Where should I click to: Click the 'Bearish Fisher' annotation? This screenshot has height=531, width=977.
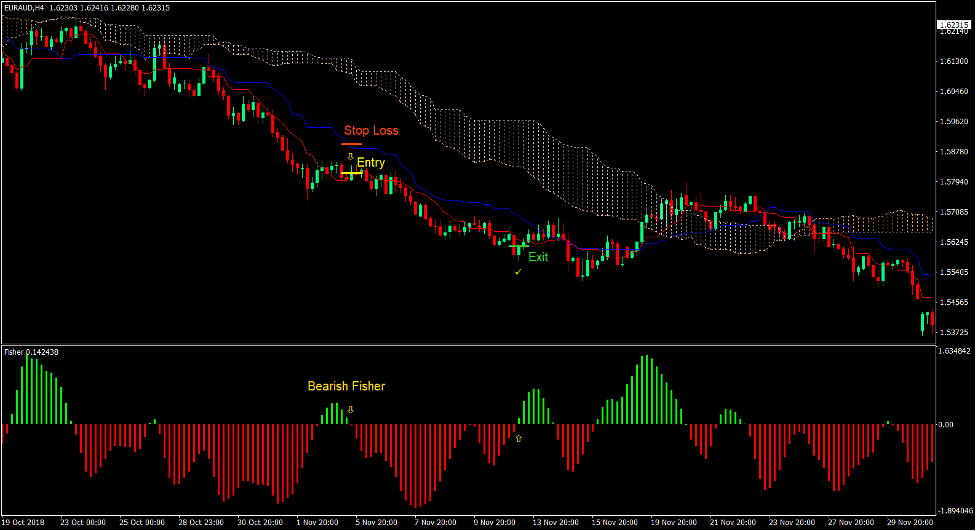346,386
